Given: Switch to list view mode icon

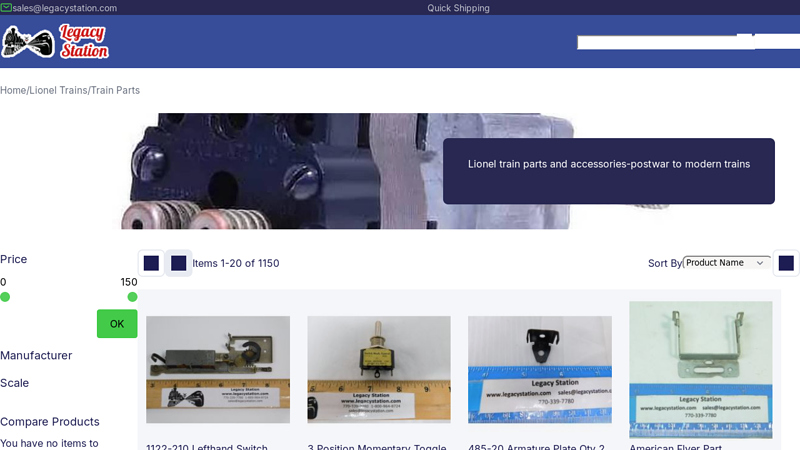Looking at the screenshot, I should [x=179, y=263].
